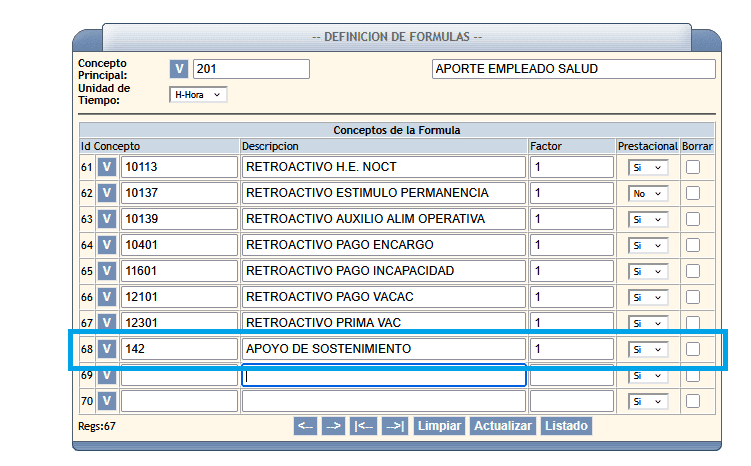
Task: Expand Prestacional dropdown for RETROACTIVO PAGO VACAC
Action: click(647, 297)
